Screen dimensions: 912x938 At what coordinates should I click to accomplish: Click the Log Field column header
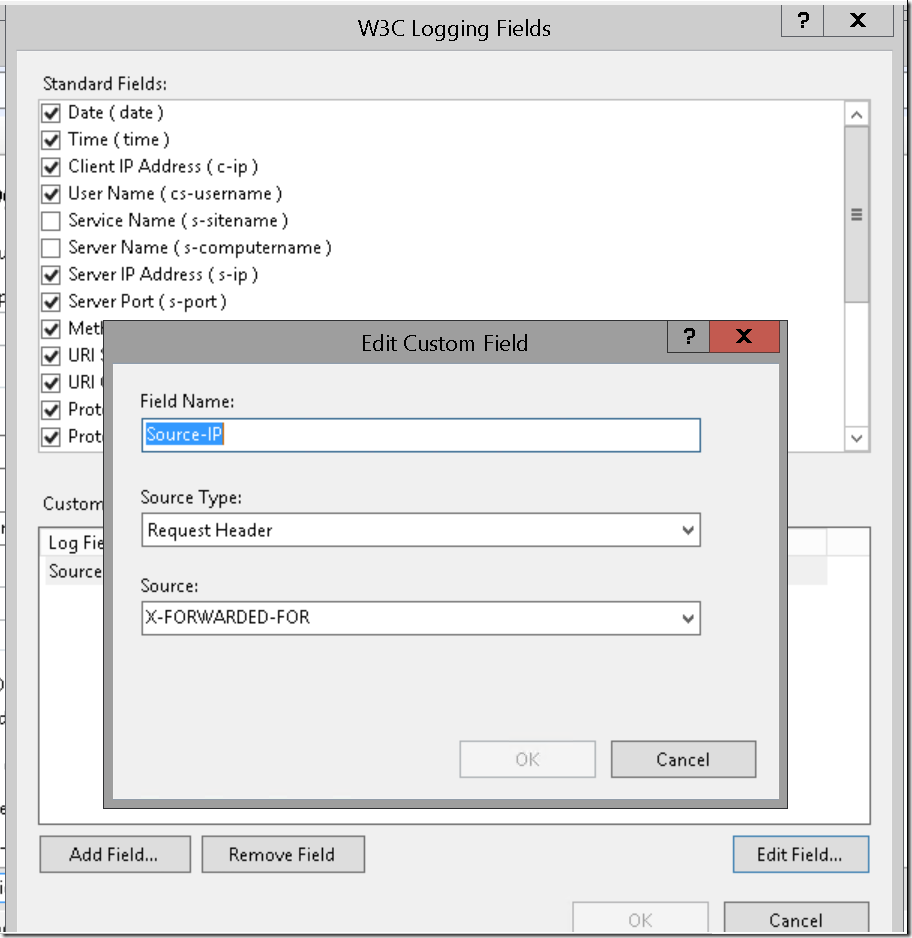point(73,543)
